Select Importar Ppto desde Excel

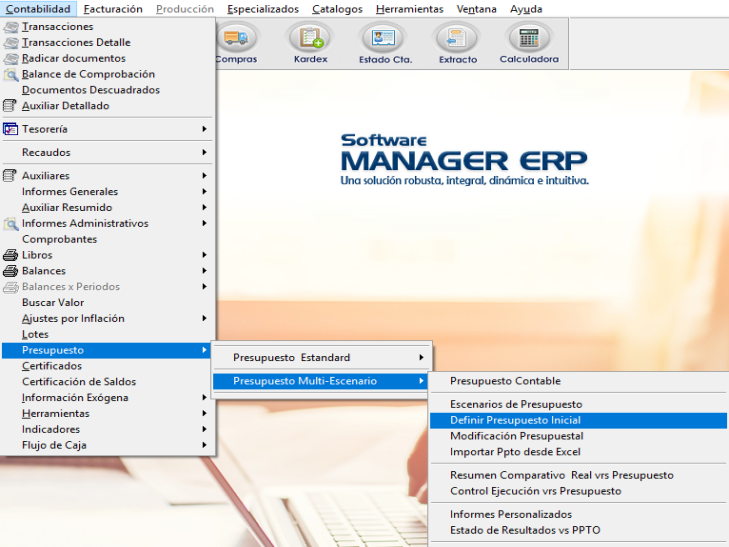click(578, 452)
